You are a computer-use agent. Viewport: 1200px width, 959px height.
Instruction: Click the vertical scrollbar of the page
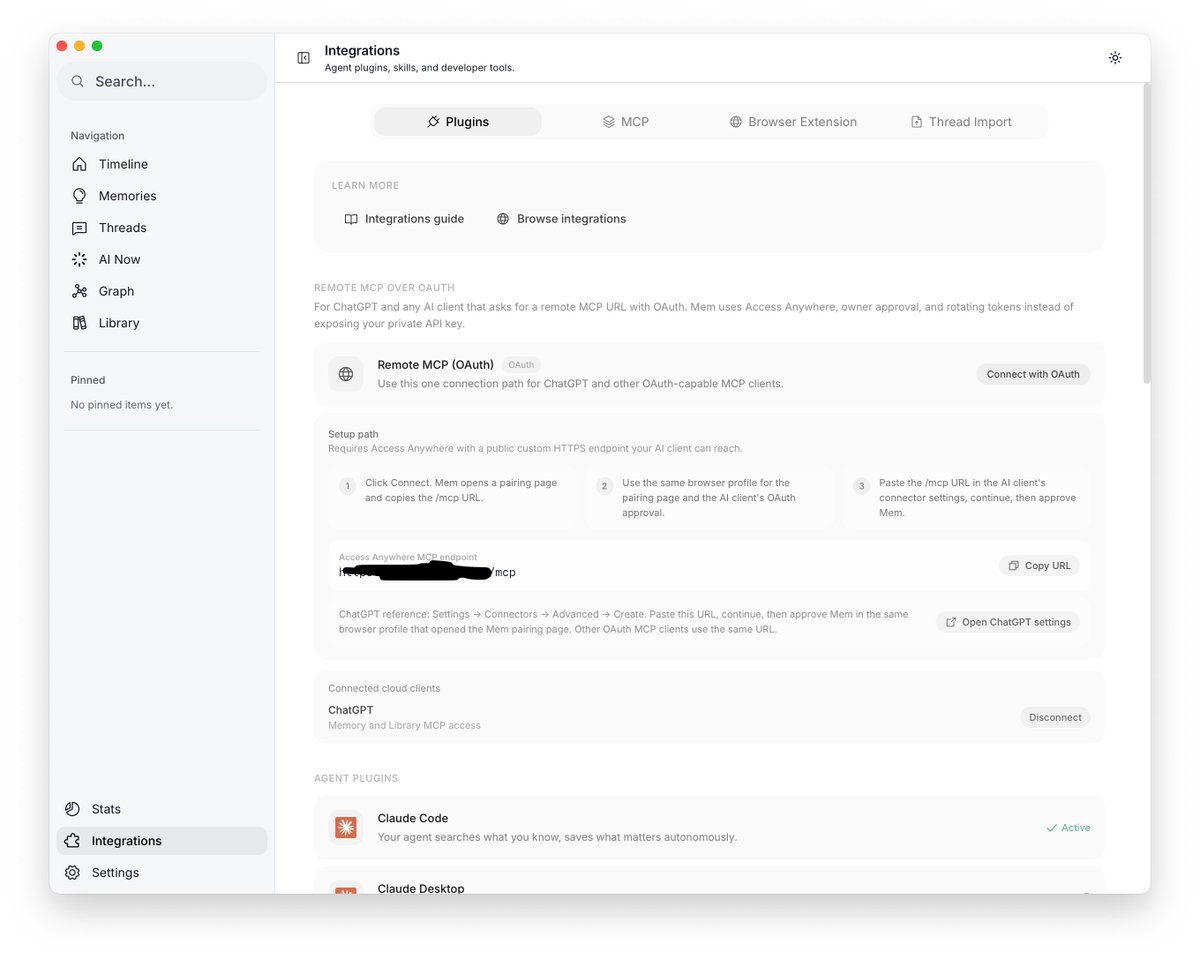[x=1146, y=233]
